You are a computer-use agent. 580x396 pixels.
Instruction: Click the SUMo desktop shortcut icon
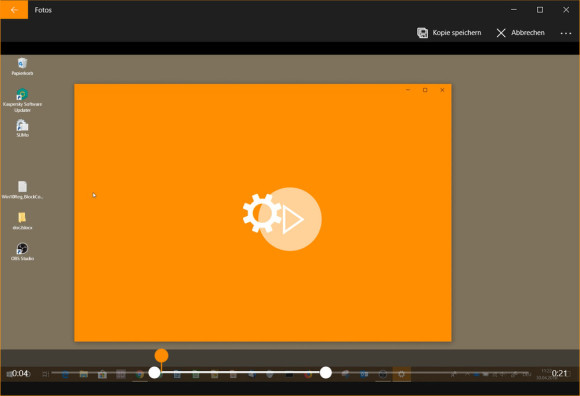click(22, 125)
